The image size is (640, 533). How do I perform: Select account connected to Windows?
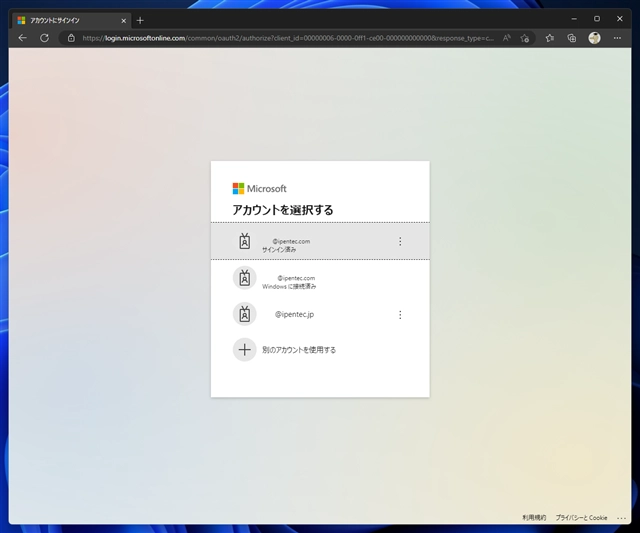(x=320, y=278)
